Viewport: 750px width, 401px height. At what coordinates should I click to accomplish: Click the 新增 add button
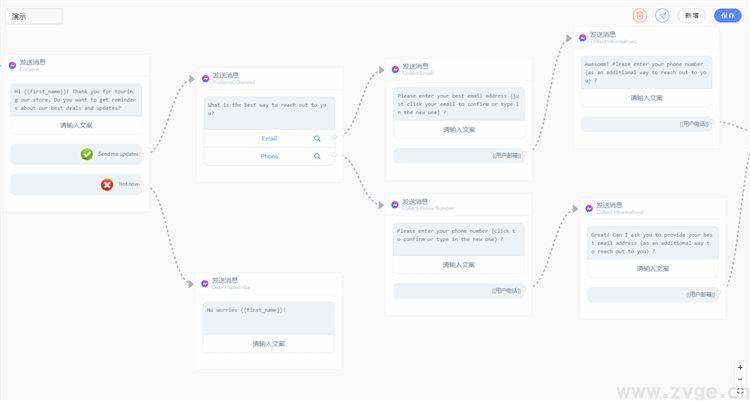[x=691, y=15]
